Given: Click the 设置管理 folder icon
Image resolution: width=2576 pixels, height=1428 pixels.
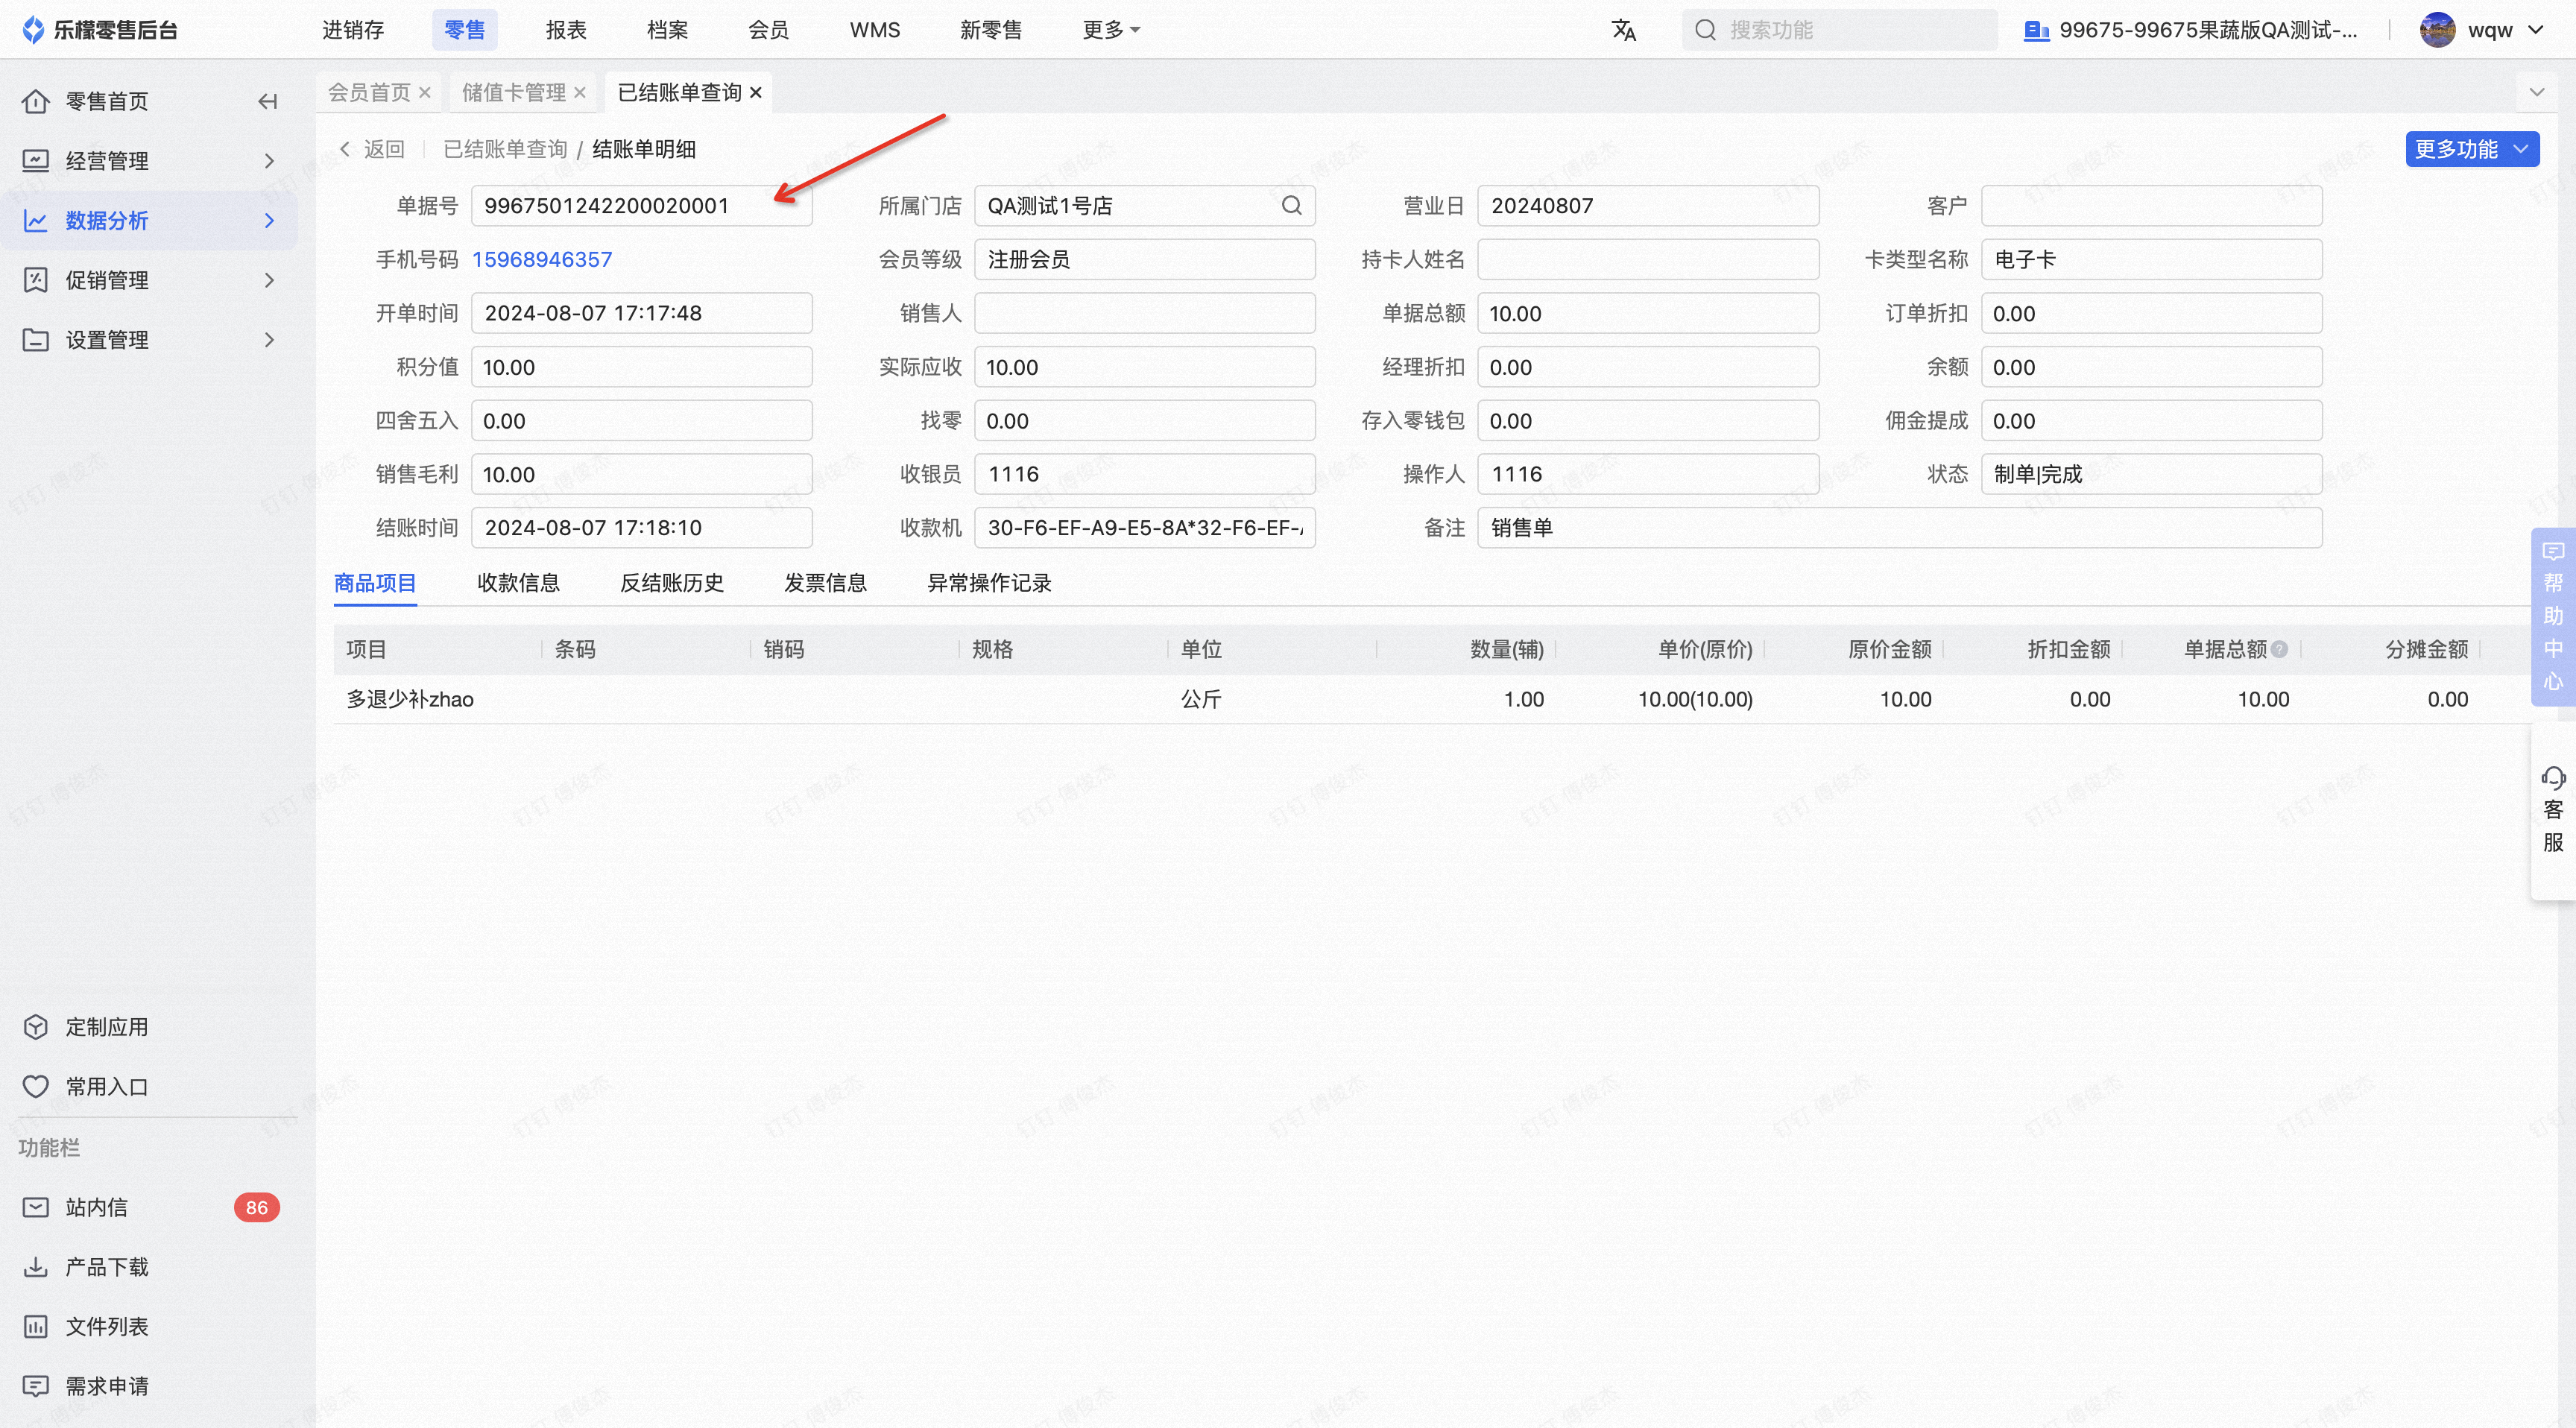Looking at the screenshot, I should click(x=35, y=340).
